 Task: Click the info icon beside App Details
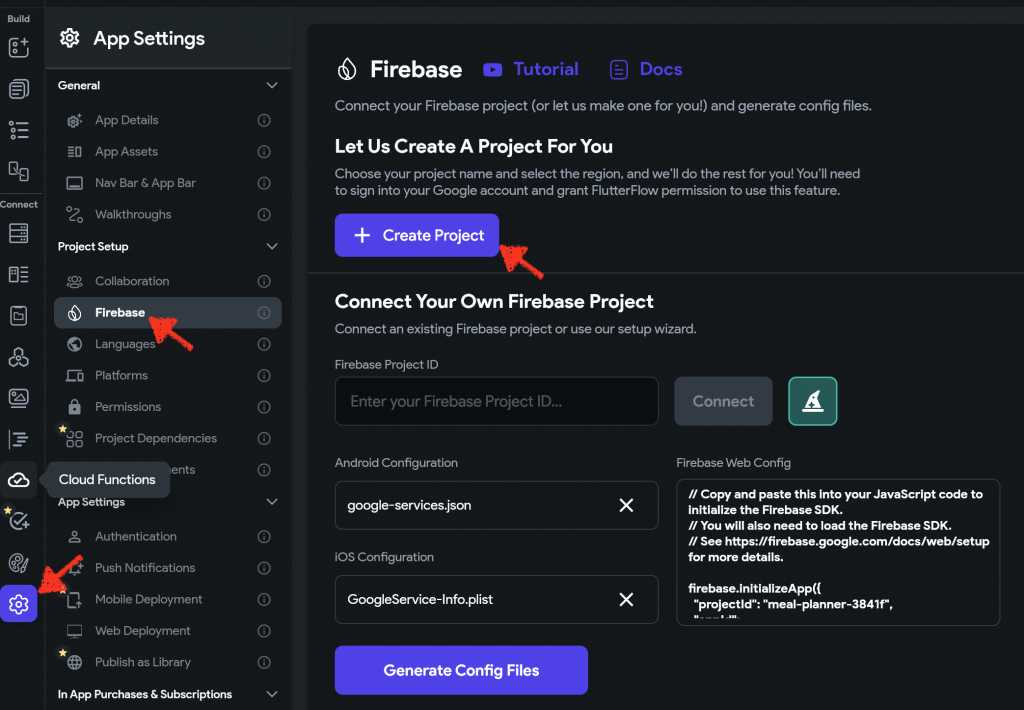(264, 120)
